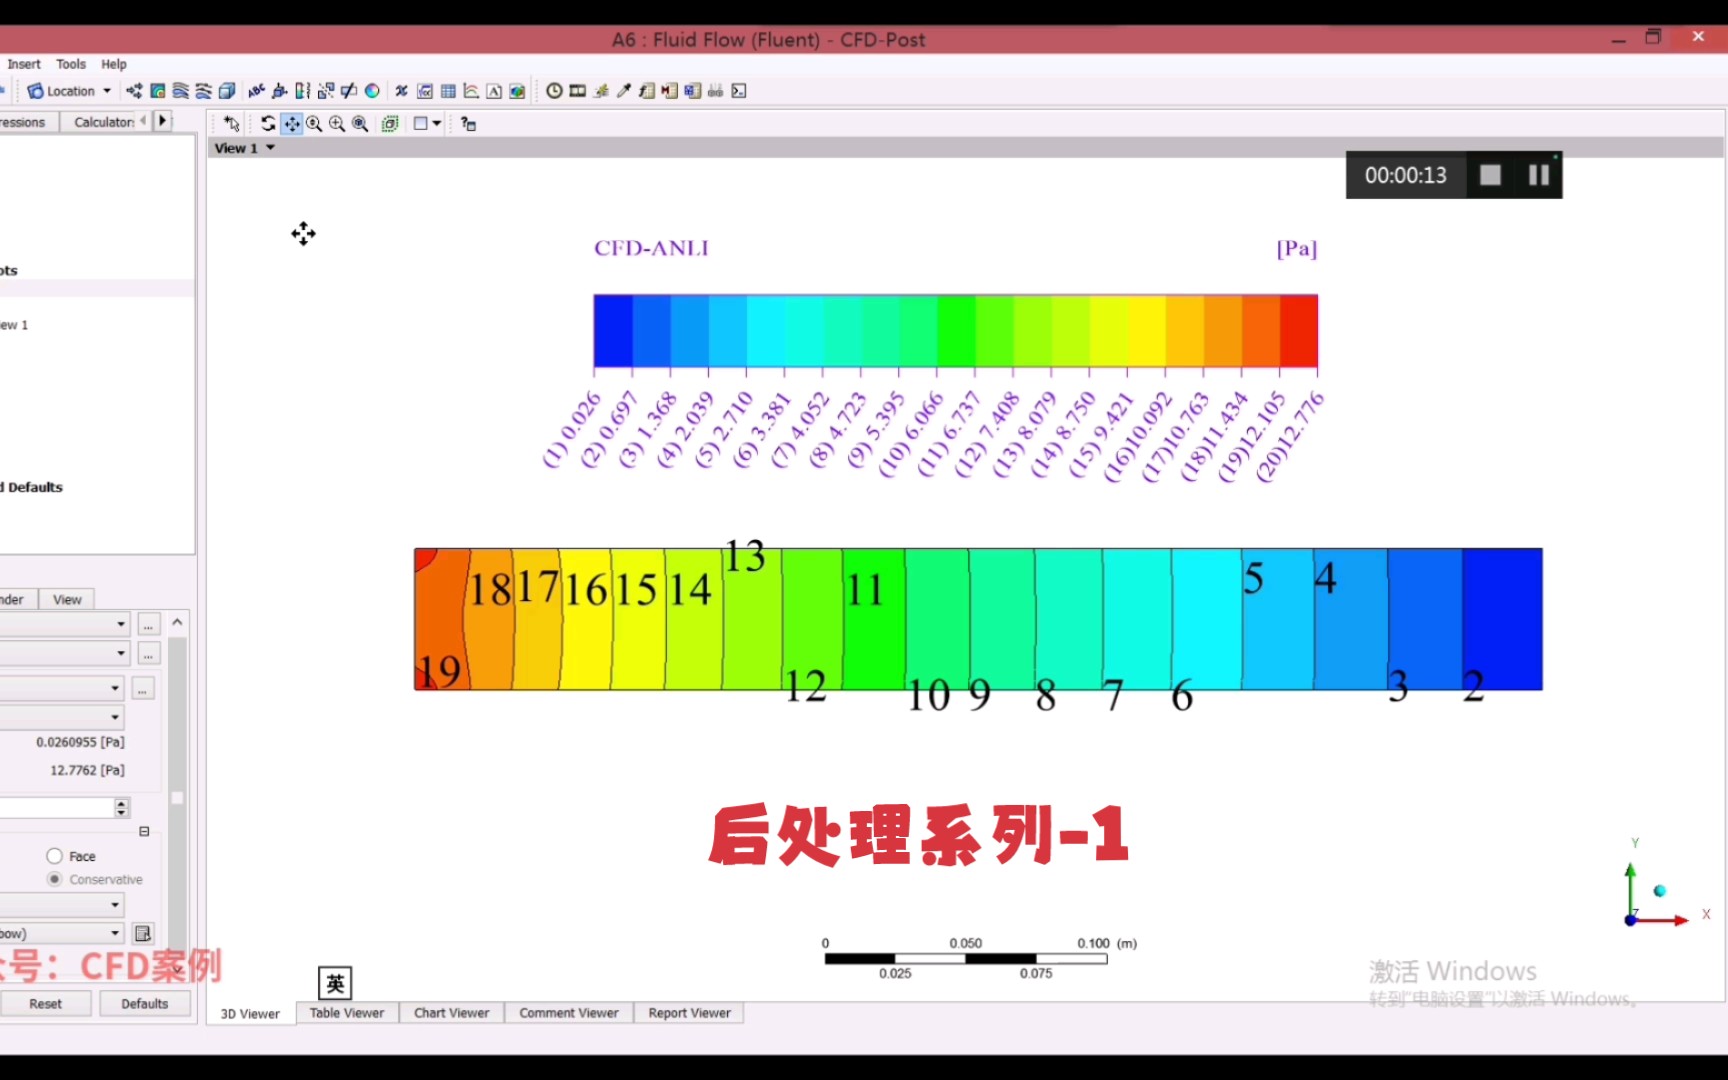Open the Quick Editor icon
This screenshot has width=1728, height=1080.
tap(601, 91)
